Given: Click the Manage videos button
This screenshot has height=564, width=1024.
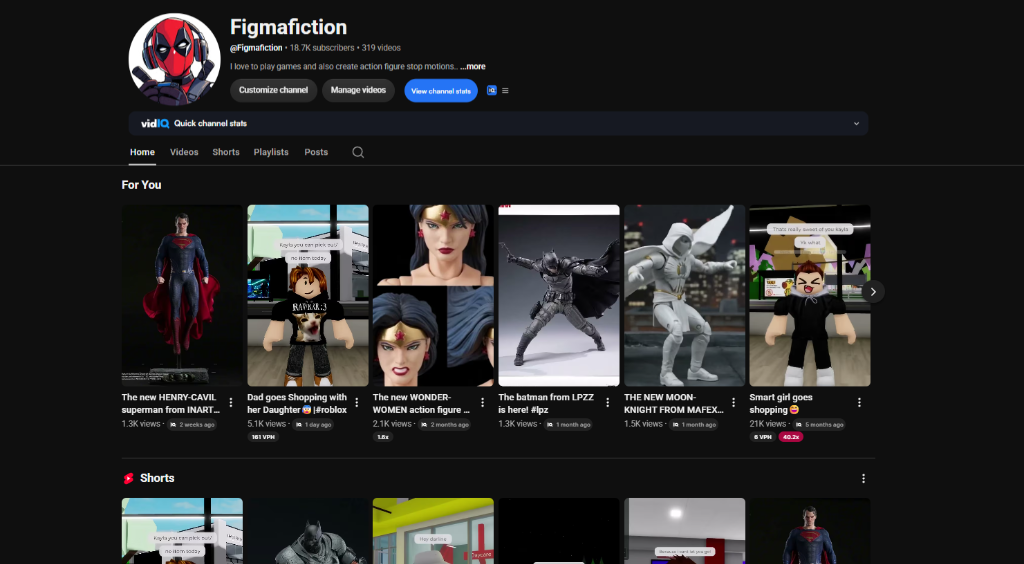Looking at the screenshot, I should [358, 90].
